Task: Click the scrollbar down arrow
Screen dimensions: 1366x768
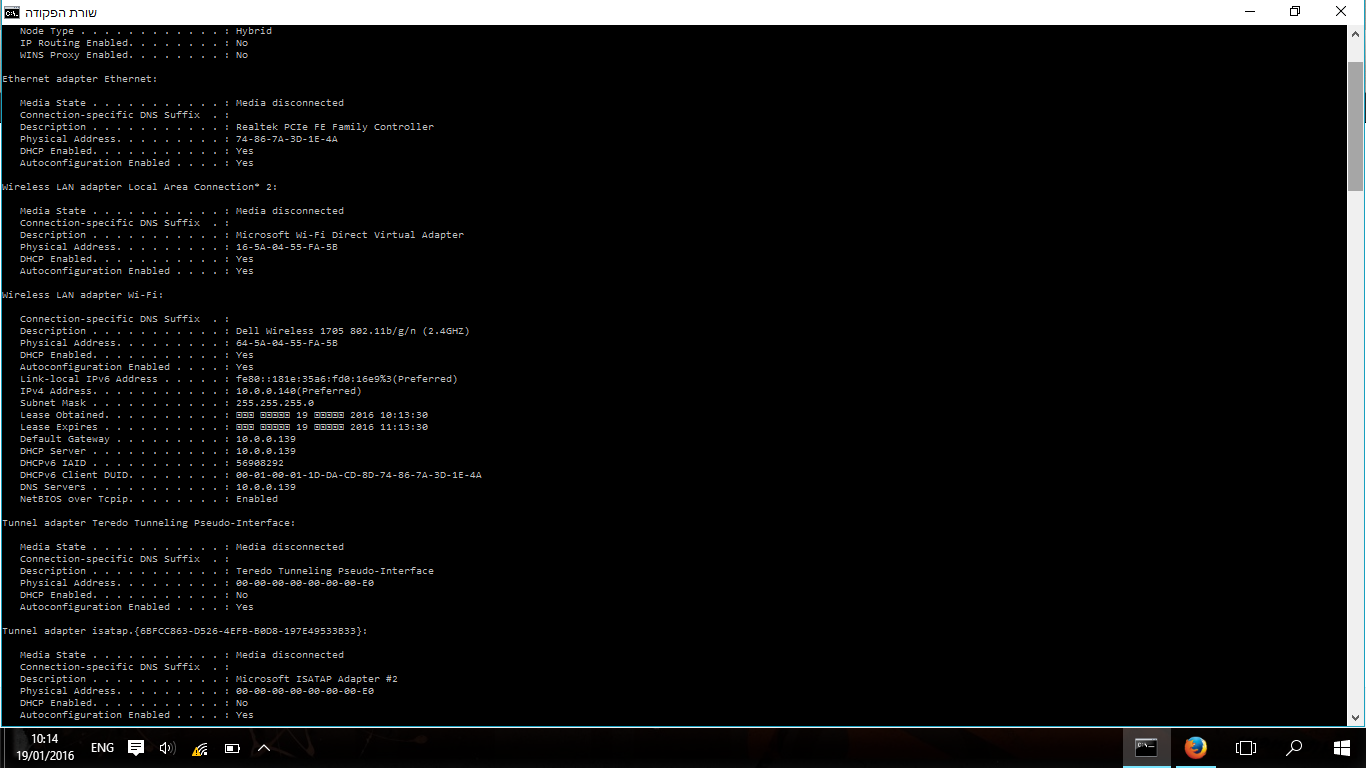Action: point(1356,718)
